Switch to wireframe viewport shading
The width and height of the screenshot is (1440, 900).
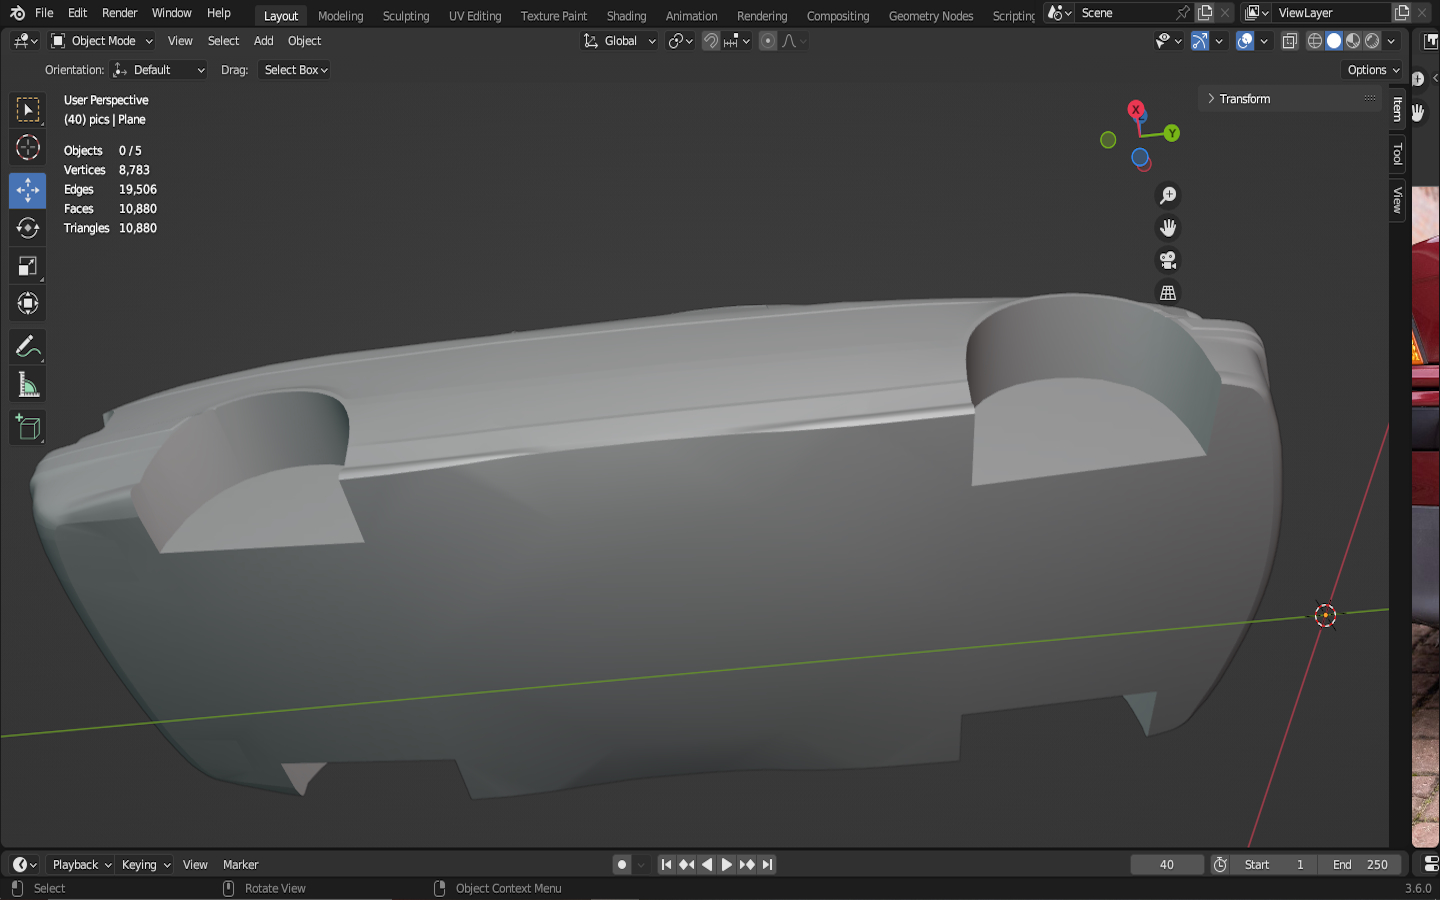click(x=1315, y=41)
